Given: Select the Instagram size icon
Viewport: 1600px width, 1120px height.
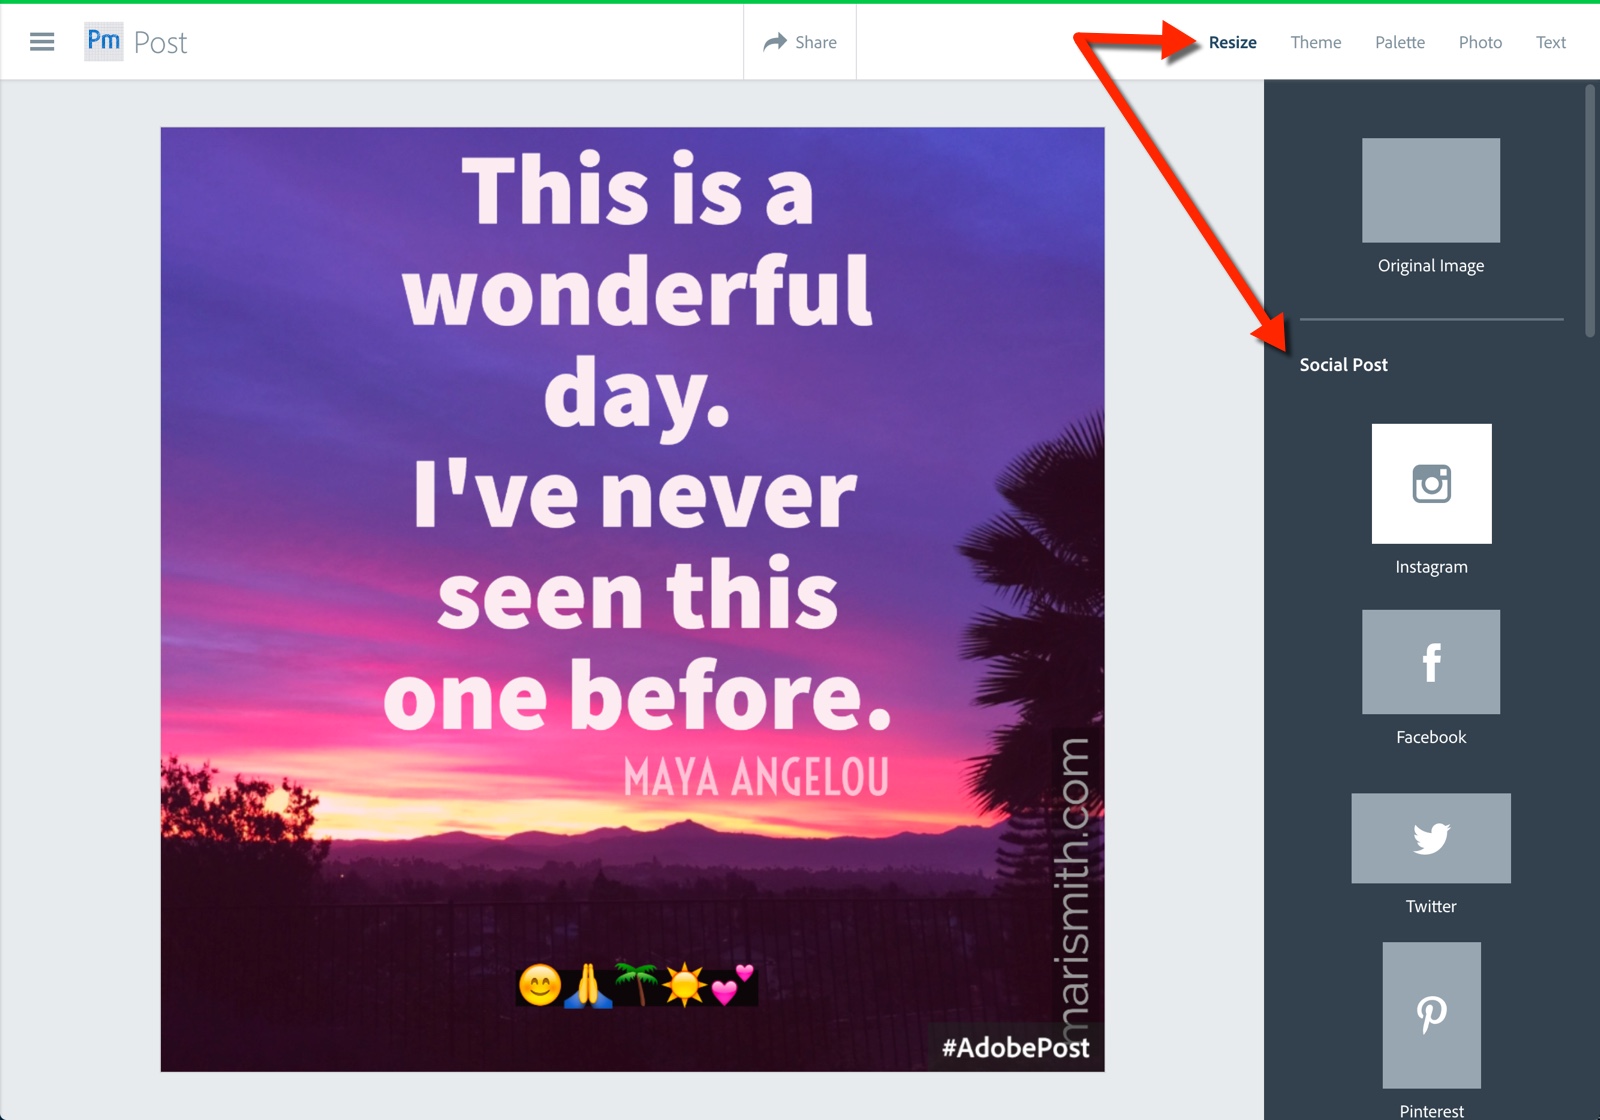Looking at the screenshot, I should pos(1431,484).
